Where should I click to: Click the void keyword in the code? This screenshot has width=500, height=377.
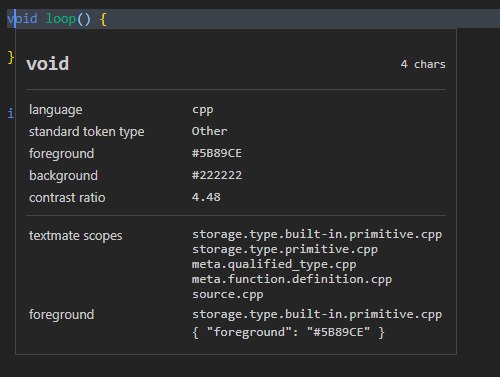(22, 19)
